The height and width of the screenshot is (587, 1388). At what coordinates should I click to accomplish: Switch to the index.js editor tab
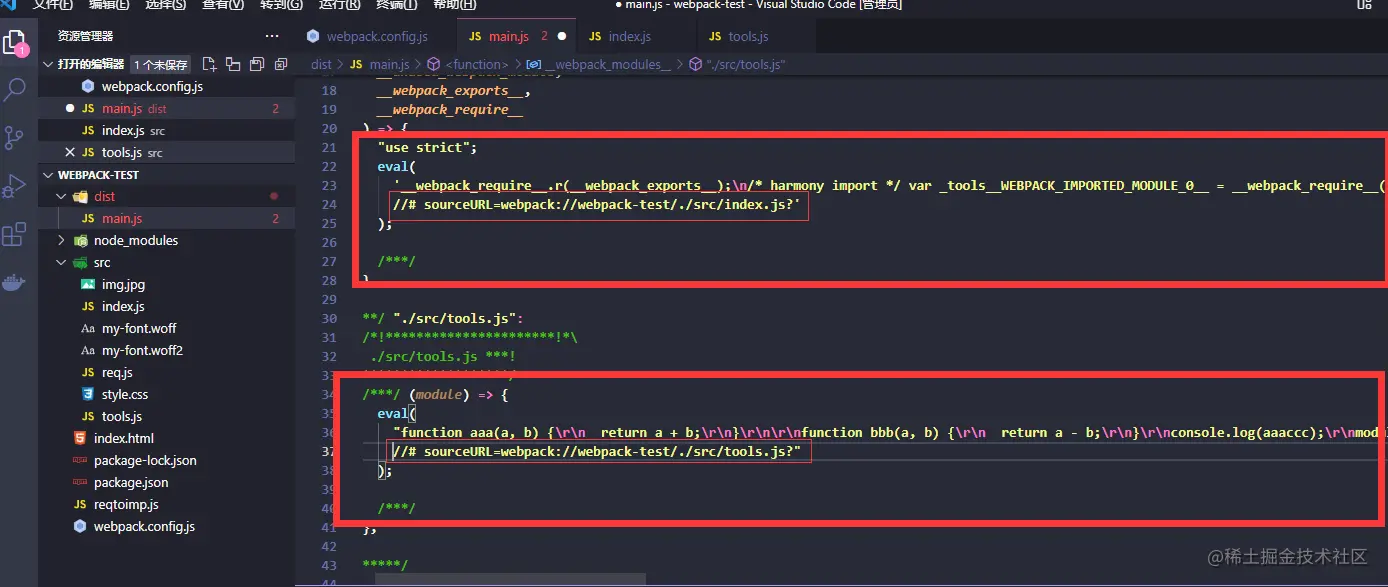(x=636, y=36)
